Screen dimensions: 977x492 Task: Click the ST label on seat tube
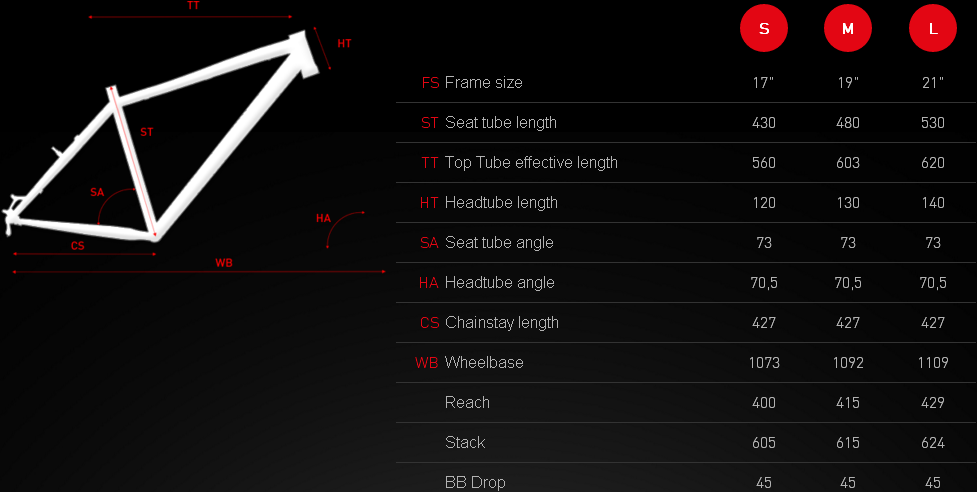(x=147, y=132)
